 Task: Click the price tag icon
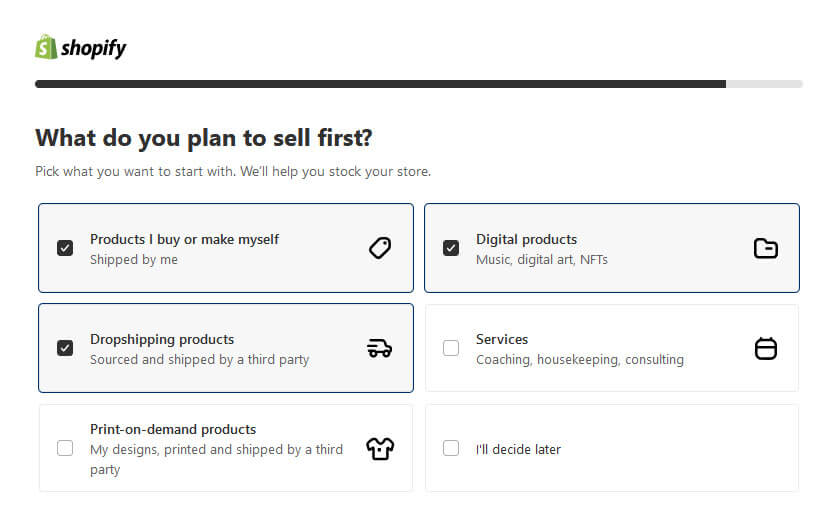(380, 248)
